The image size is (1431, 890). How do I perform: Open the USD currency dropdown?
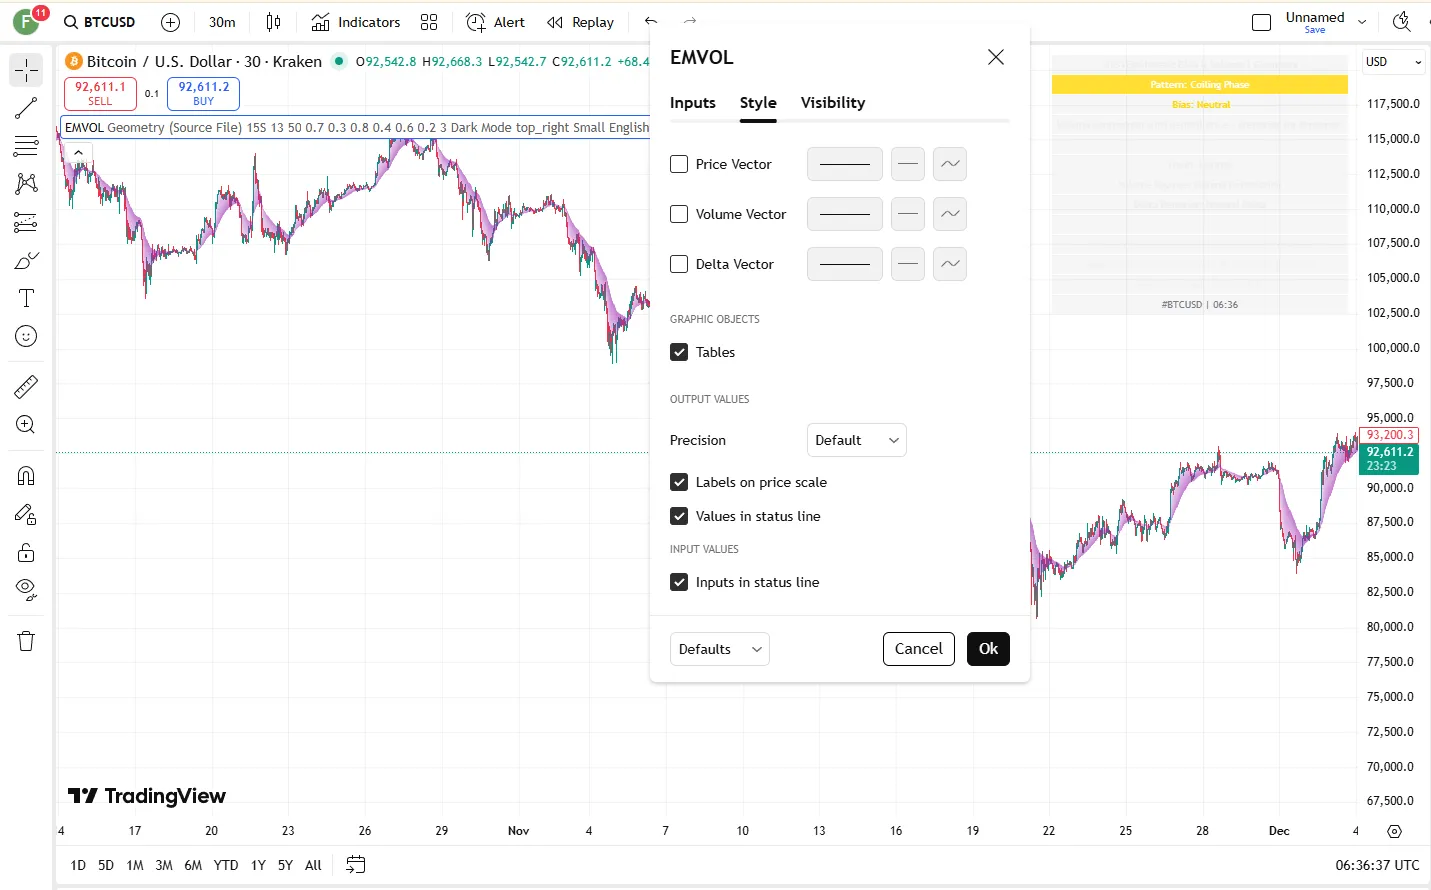(1393, 62)
